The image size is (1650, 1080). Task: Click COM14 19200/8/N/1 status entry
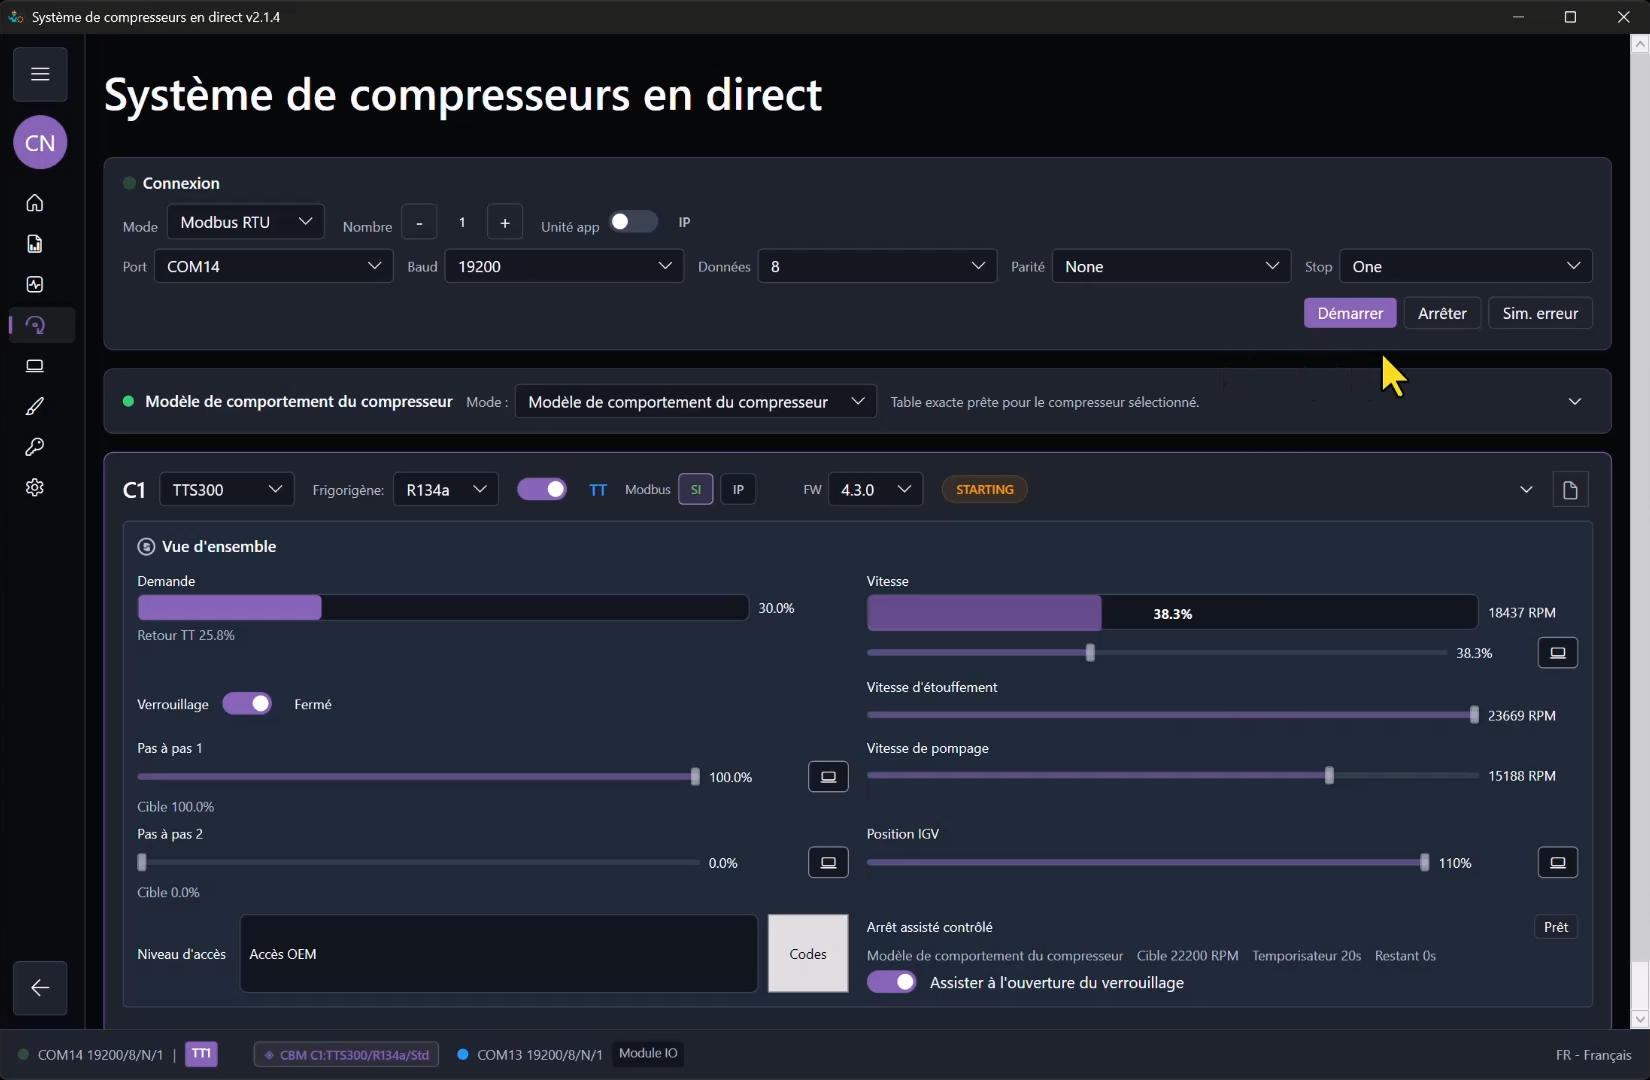pos(91,1055)
